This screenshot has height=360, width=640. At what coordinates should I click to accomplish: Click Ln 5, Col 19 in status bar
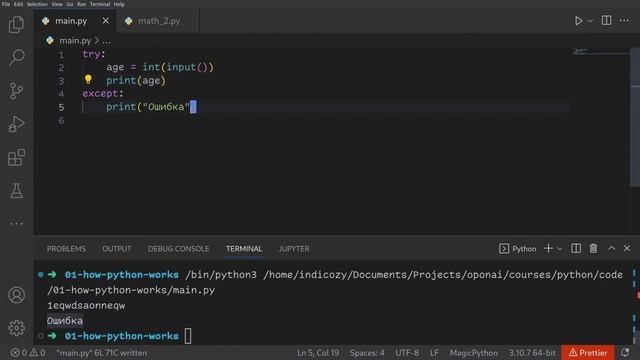[318, 353]
